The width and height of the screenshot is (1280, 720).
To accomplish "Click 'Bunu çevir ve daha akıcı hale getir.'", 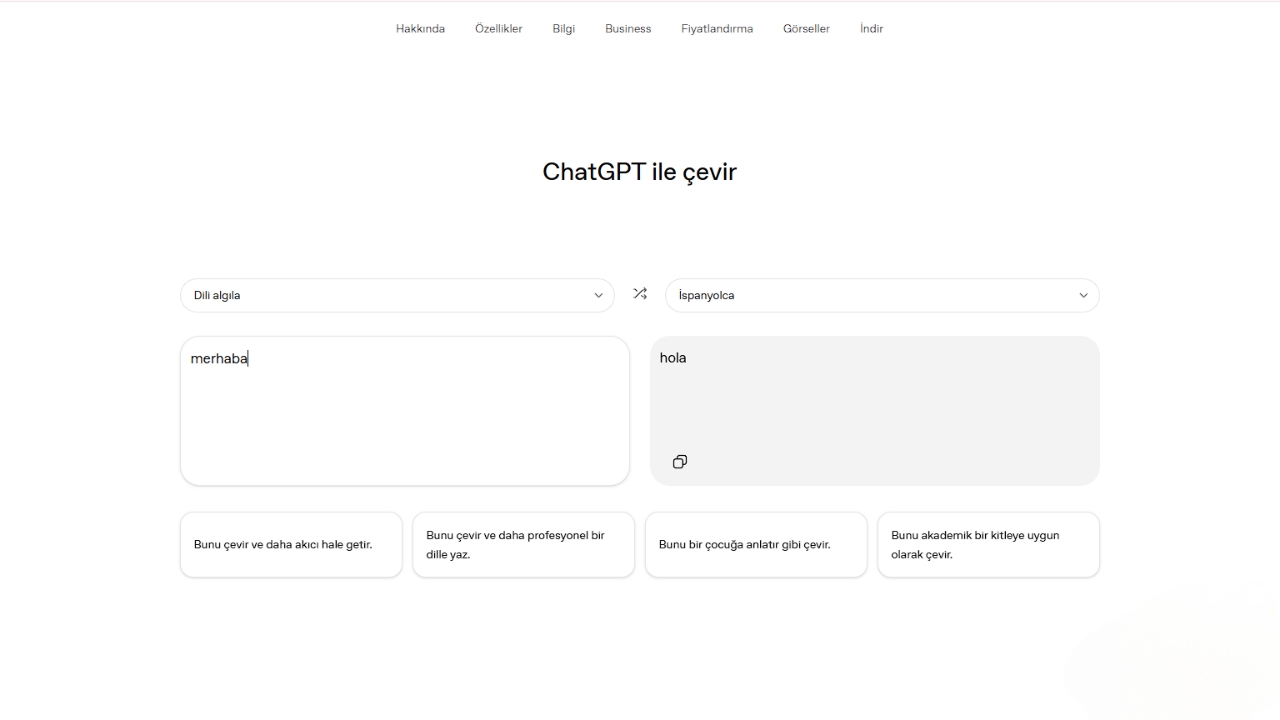I will click(x=291, y=544).
